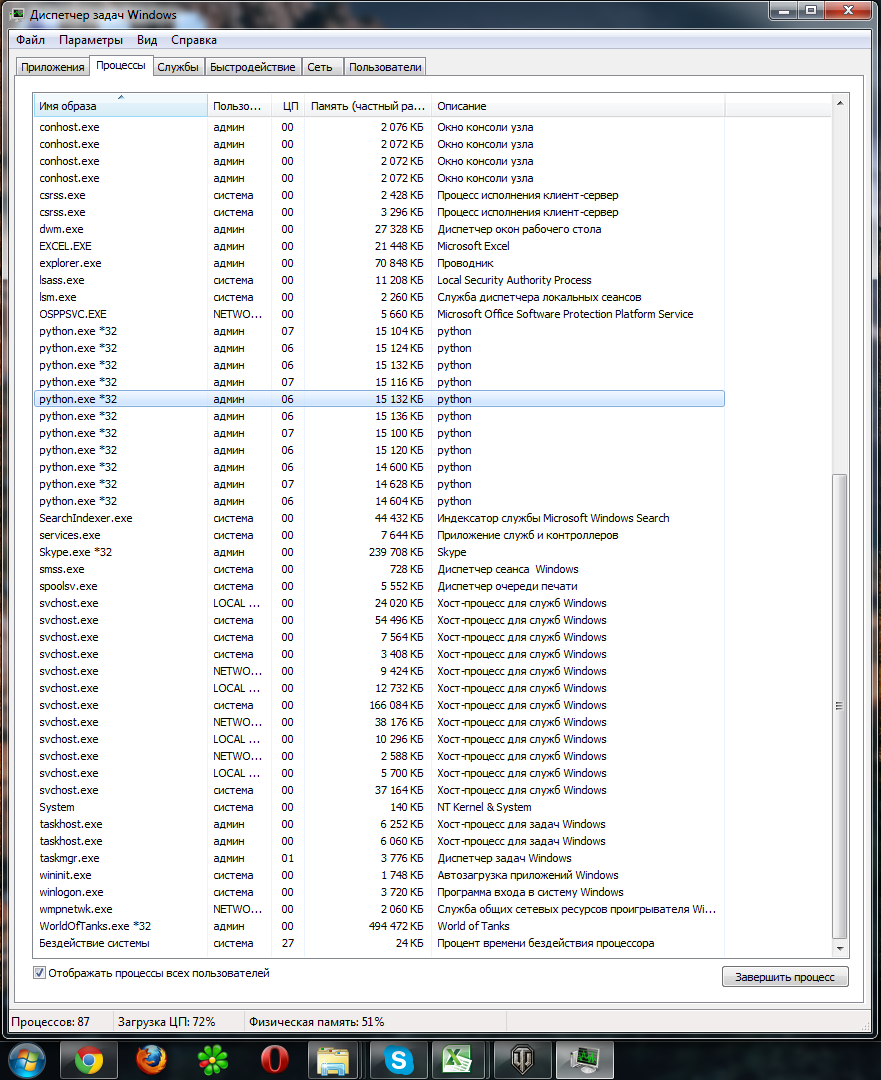
Task: Select csrss.exe row with 3 296 КБ
Action: [379, 212]
